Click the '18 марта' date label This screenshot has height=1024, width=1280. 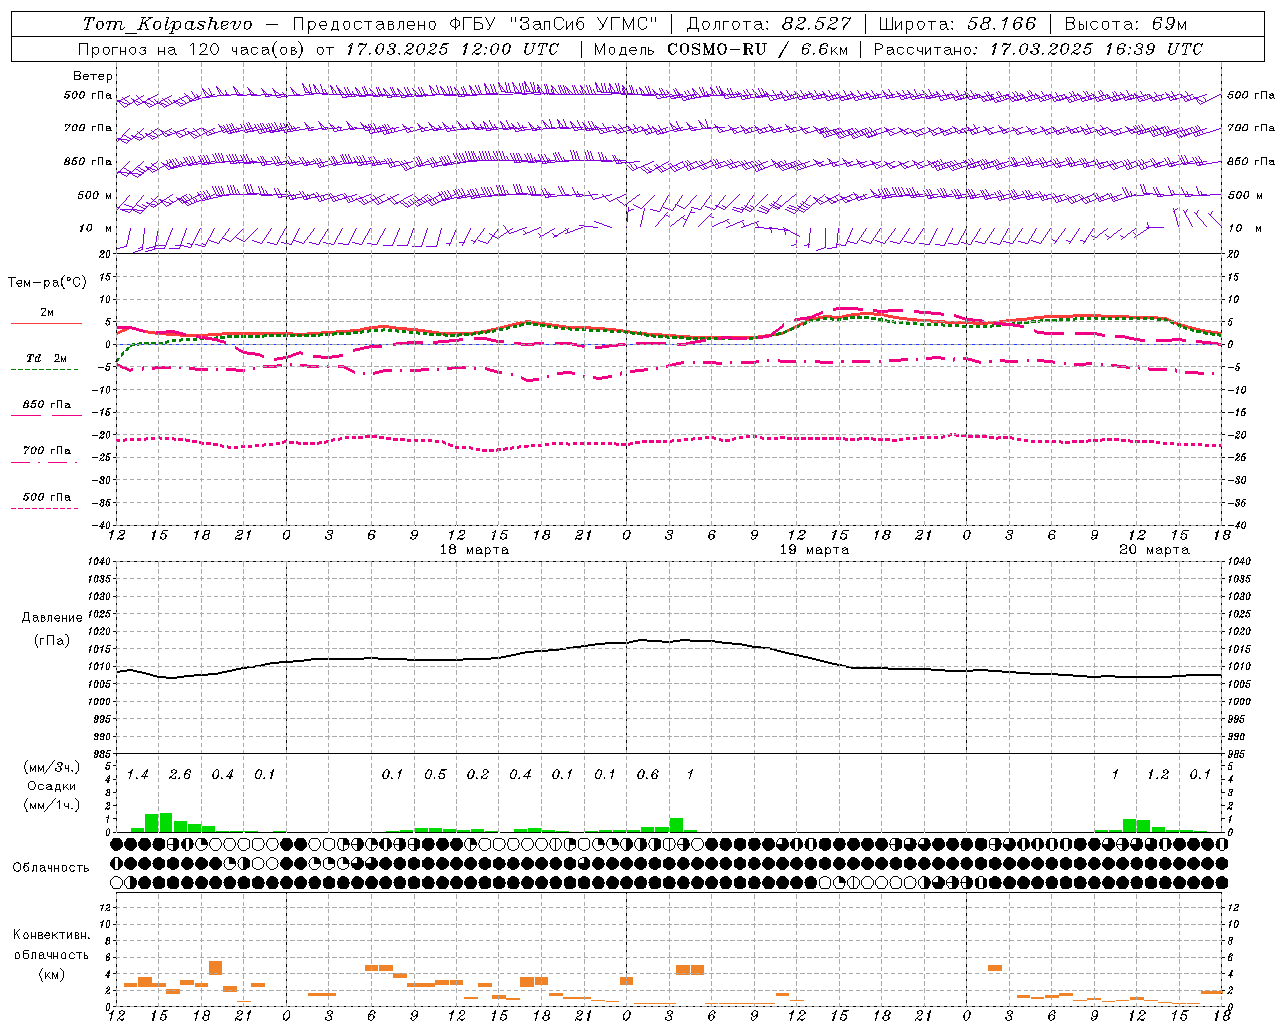point(474,550)
